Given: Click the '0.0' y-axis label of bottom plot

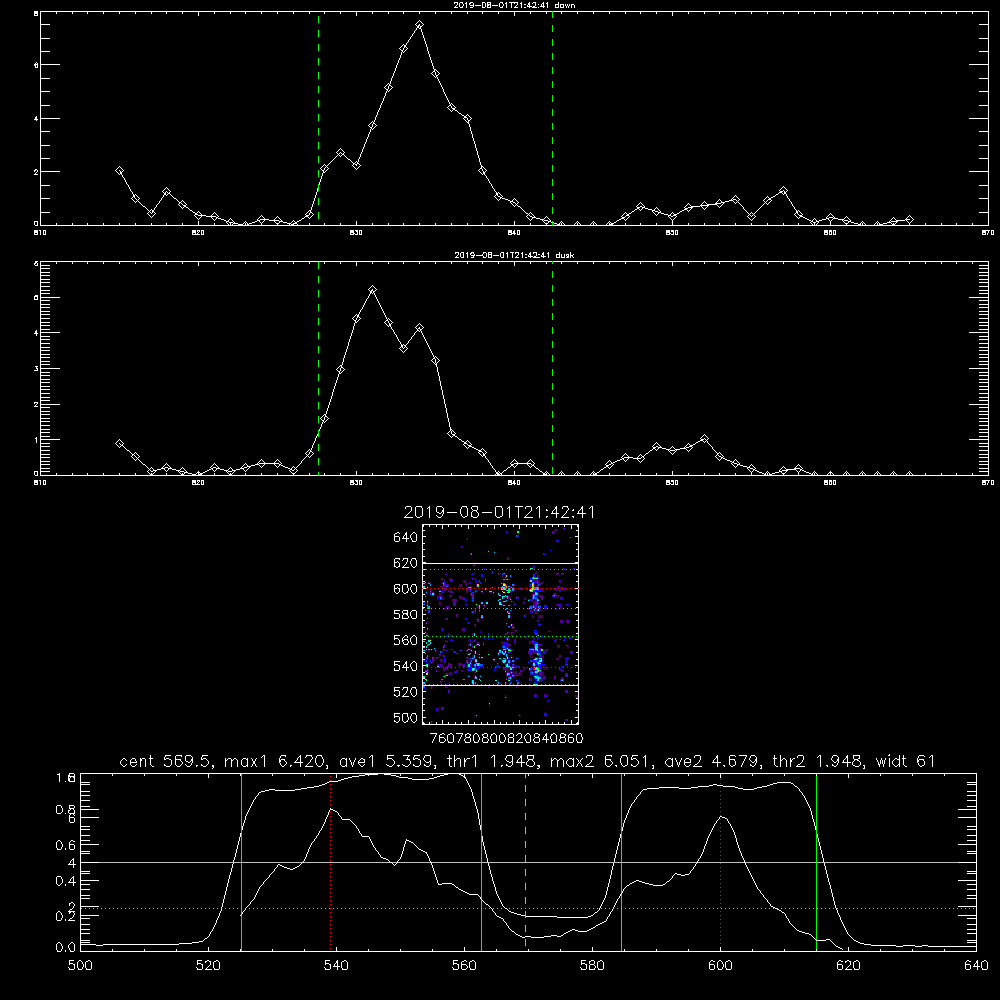Looking at the screenshot, I should coord(66,947).
